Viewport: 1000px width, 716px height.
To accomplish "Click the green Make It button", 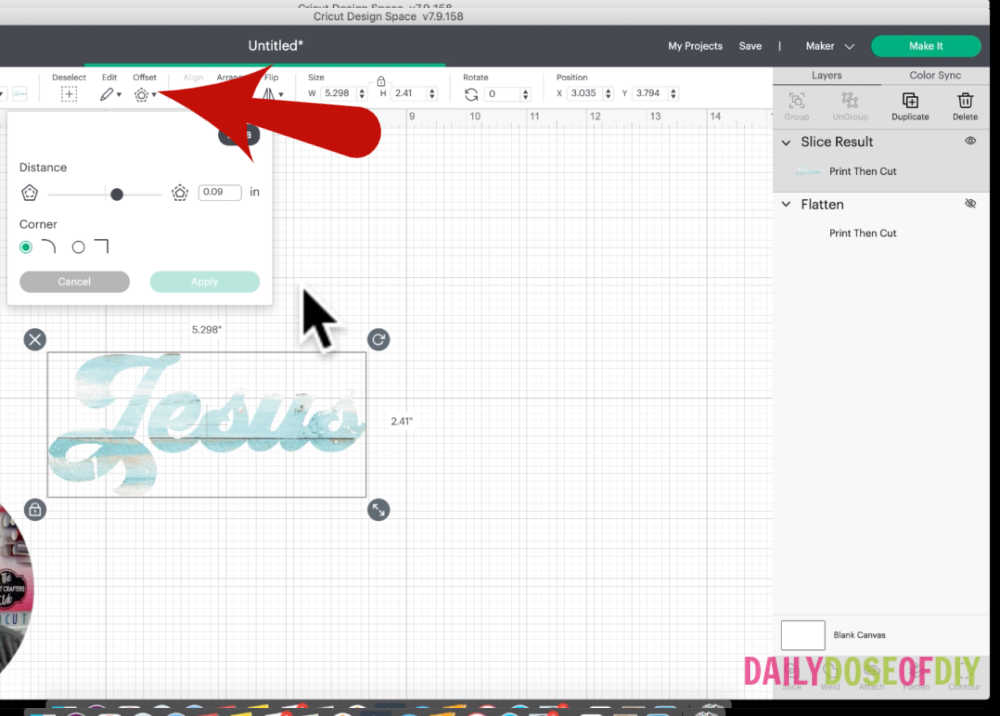I will click(x=926, y=46).
